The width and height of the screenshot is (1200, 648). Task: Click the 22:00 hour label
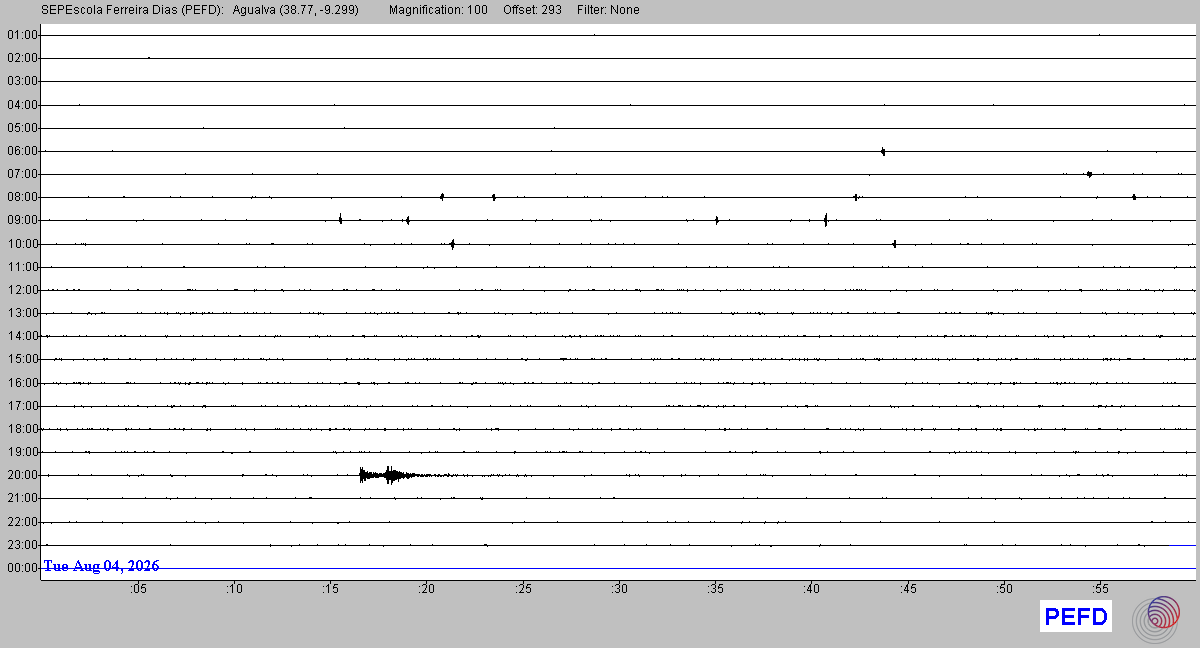tap(22, 522)
